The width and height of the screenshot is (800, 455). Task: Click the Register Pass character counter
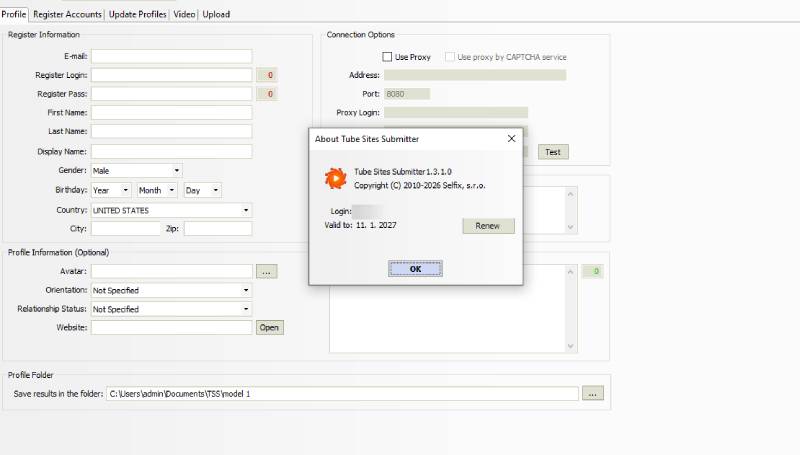point(267,94)
